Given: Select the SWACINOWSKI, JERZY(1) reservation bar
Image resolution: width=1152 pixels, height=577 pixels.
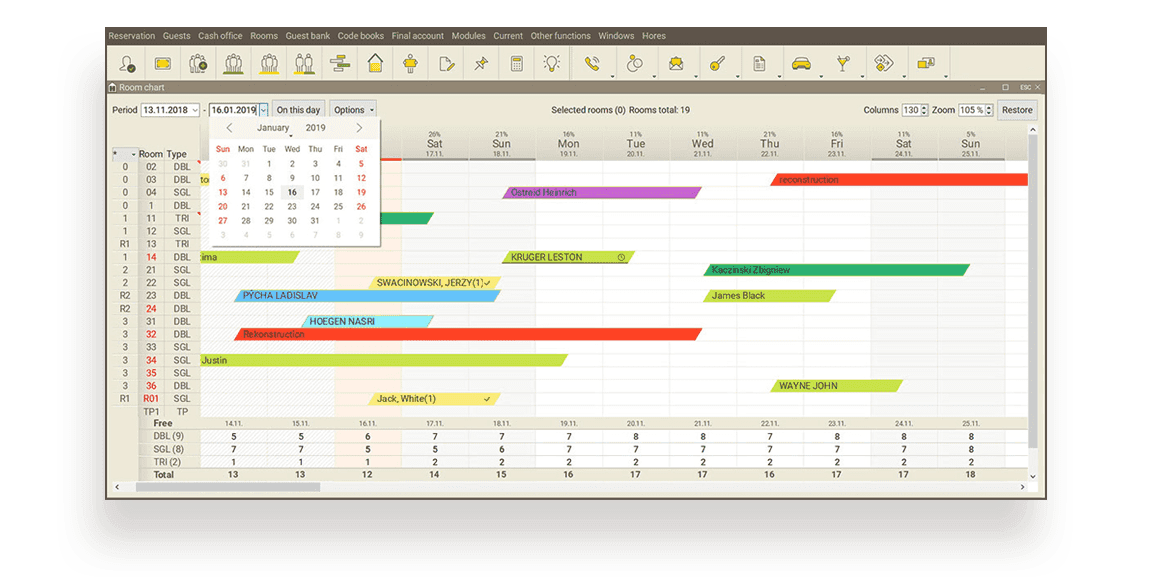Looking at the screenshot, I should point(435,282).
